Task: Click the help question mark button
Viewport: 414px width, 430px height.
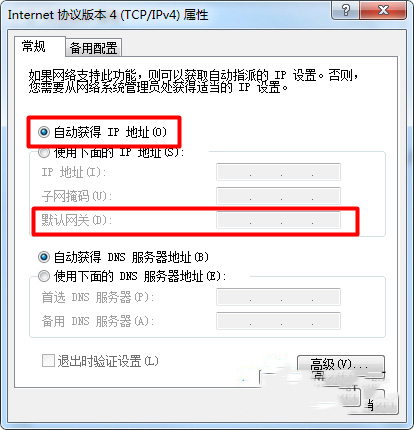Action: pyautogui.click(x=345, y=10)
